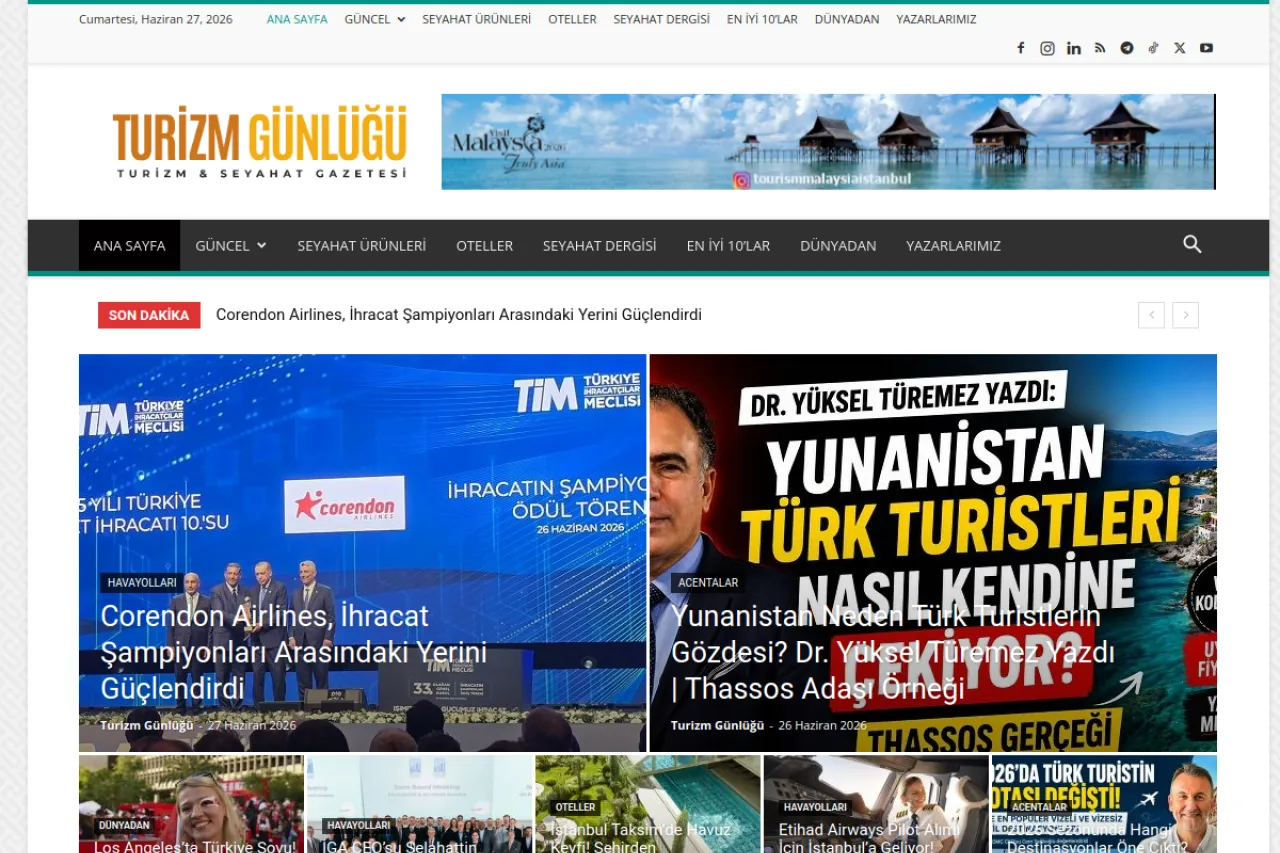Click ACENTALAR tag on Yunanistan article
The width and height of the screenshot is (1280, 853).
(x=708, y=583)
